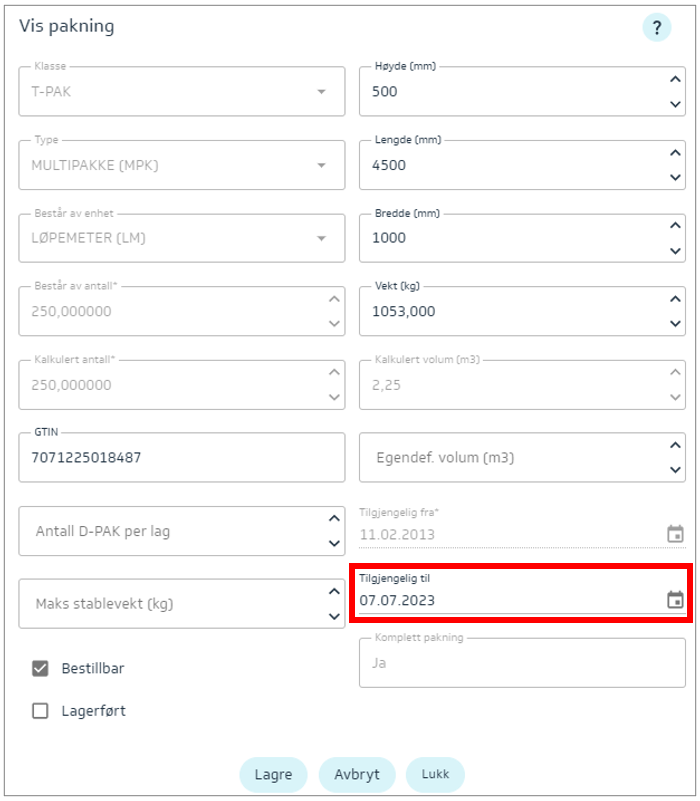Open calendar for Tilgjengelig fra date
Screen dimensions: 700x801
tap(675, 534)
